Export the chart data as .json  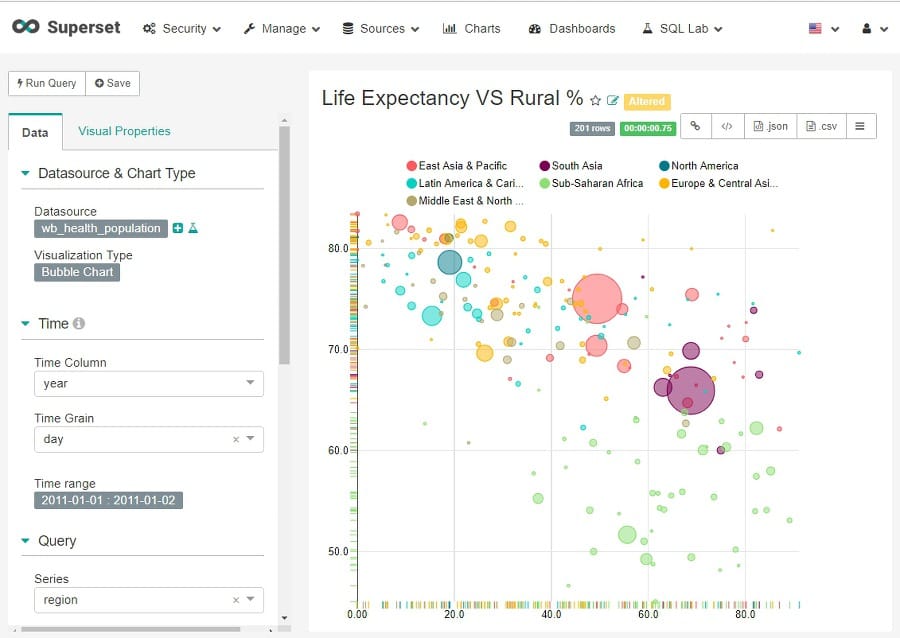770,126
